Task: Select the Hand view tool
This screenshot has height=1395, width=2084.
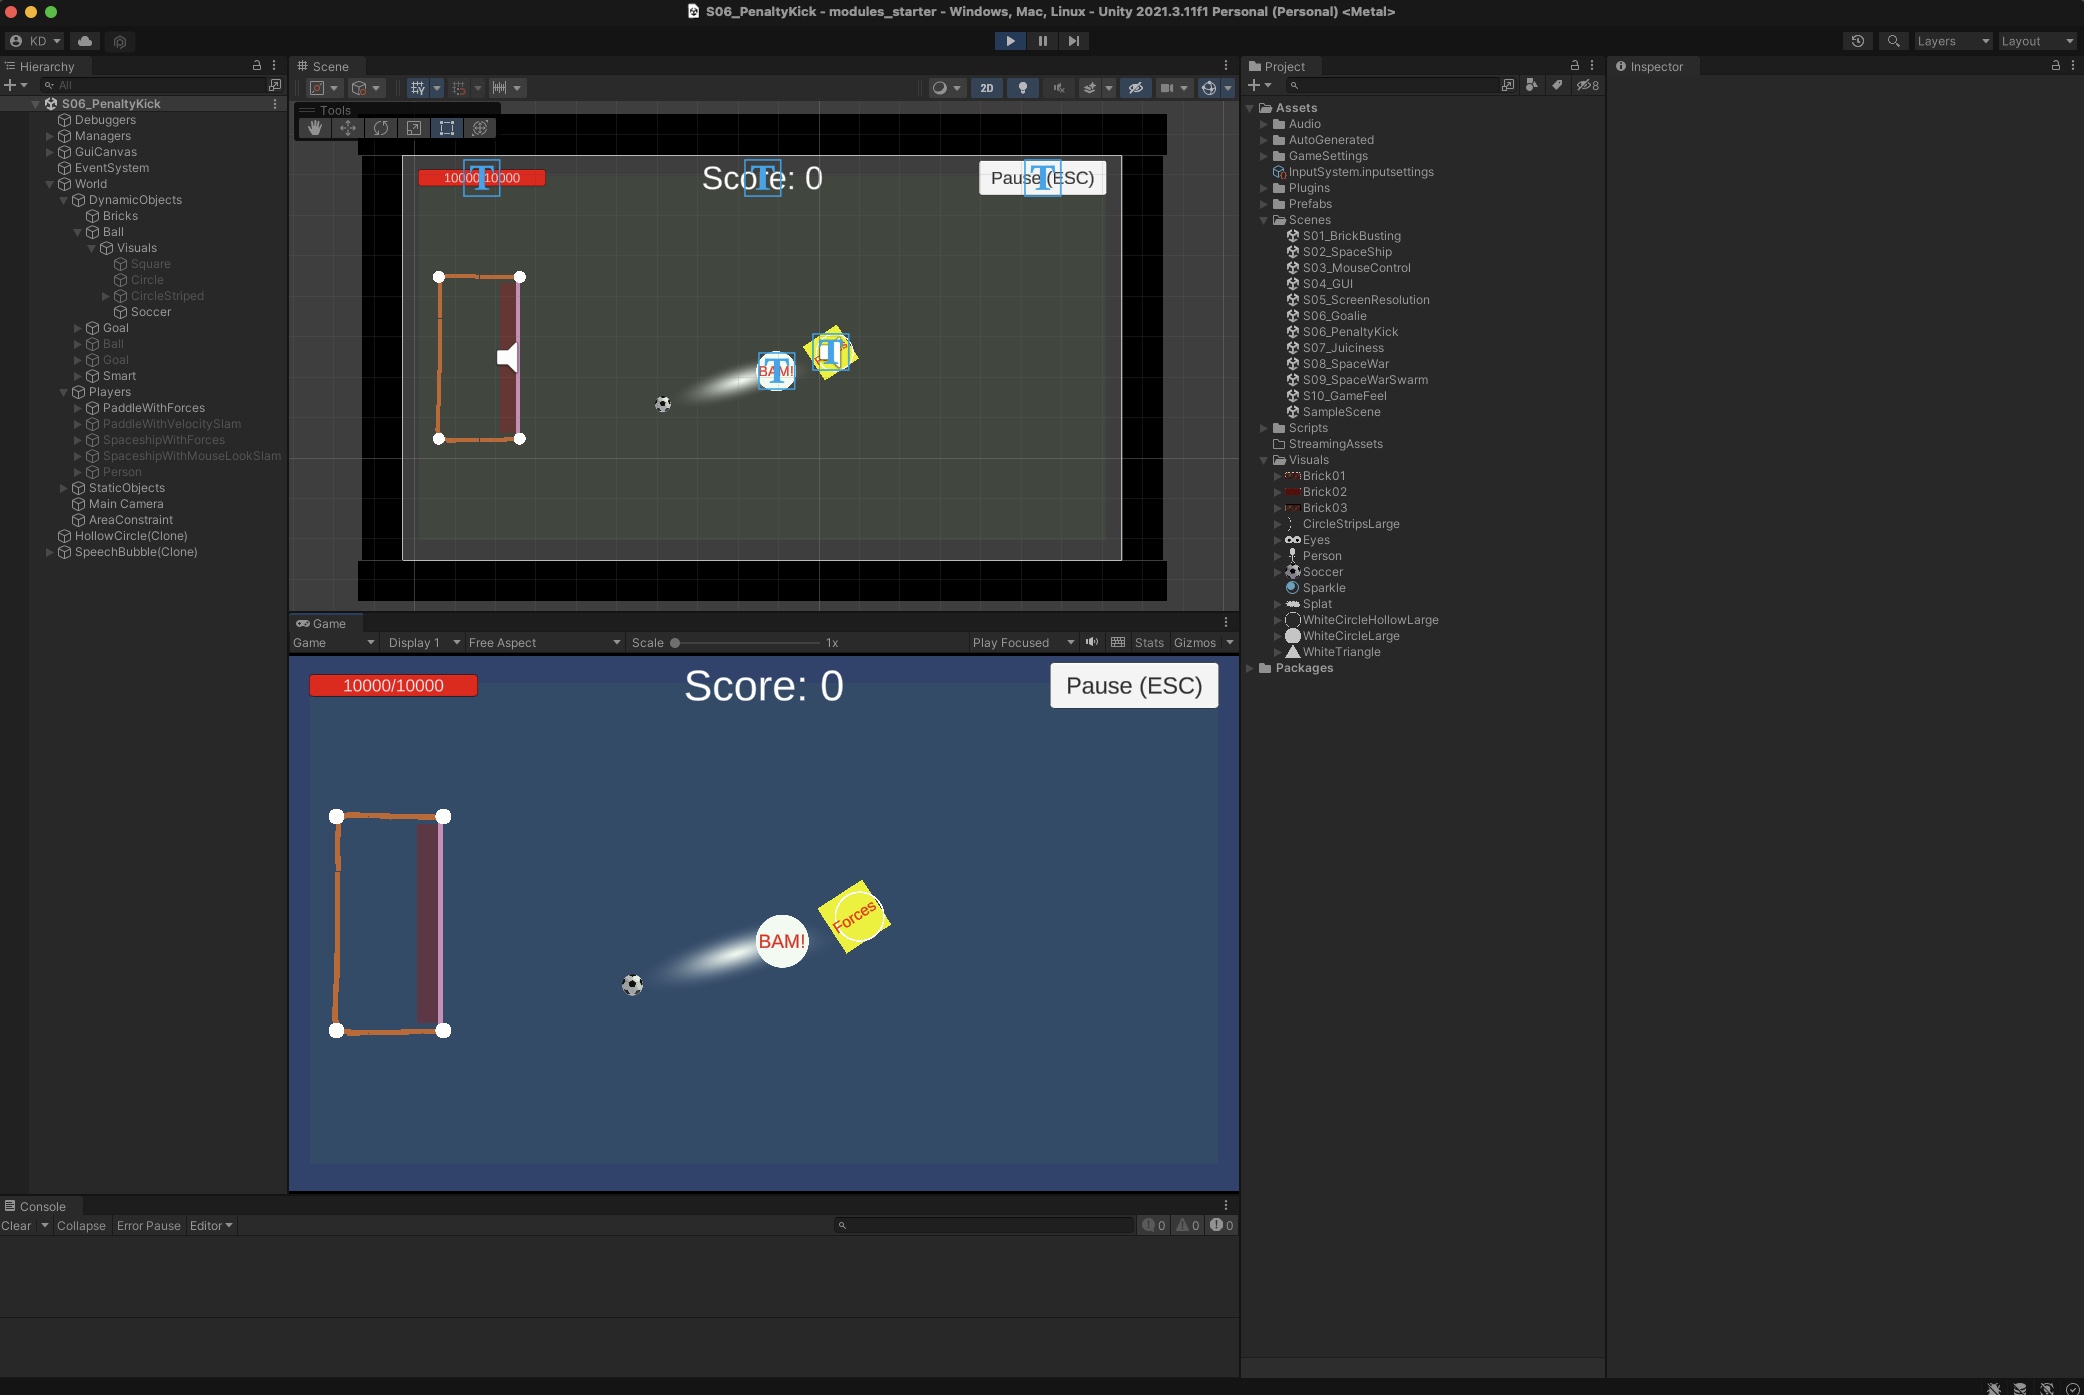Action: coord(315,128)
